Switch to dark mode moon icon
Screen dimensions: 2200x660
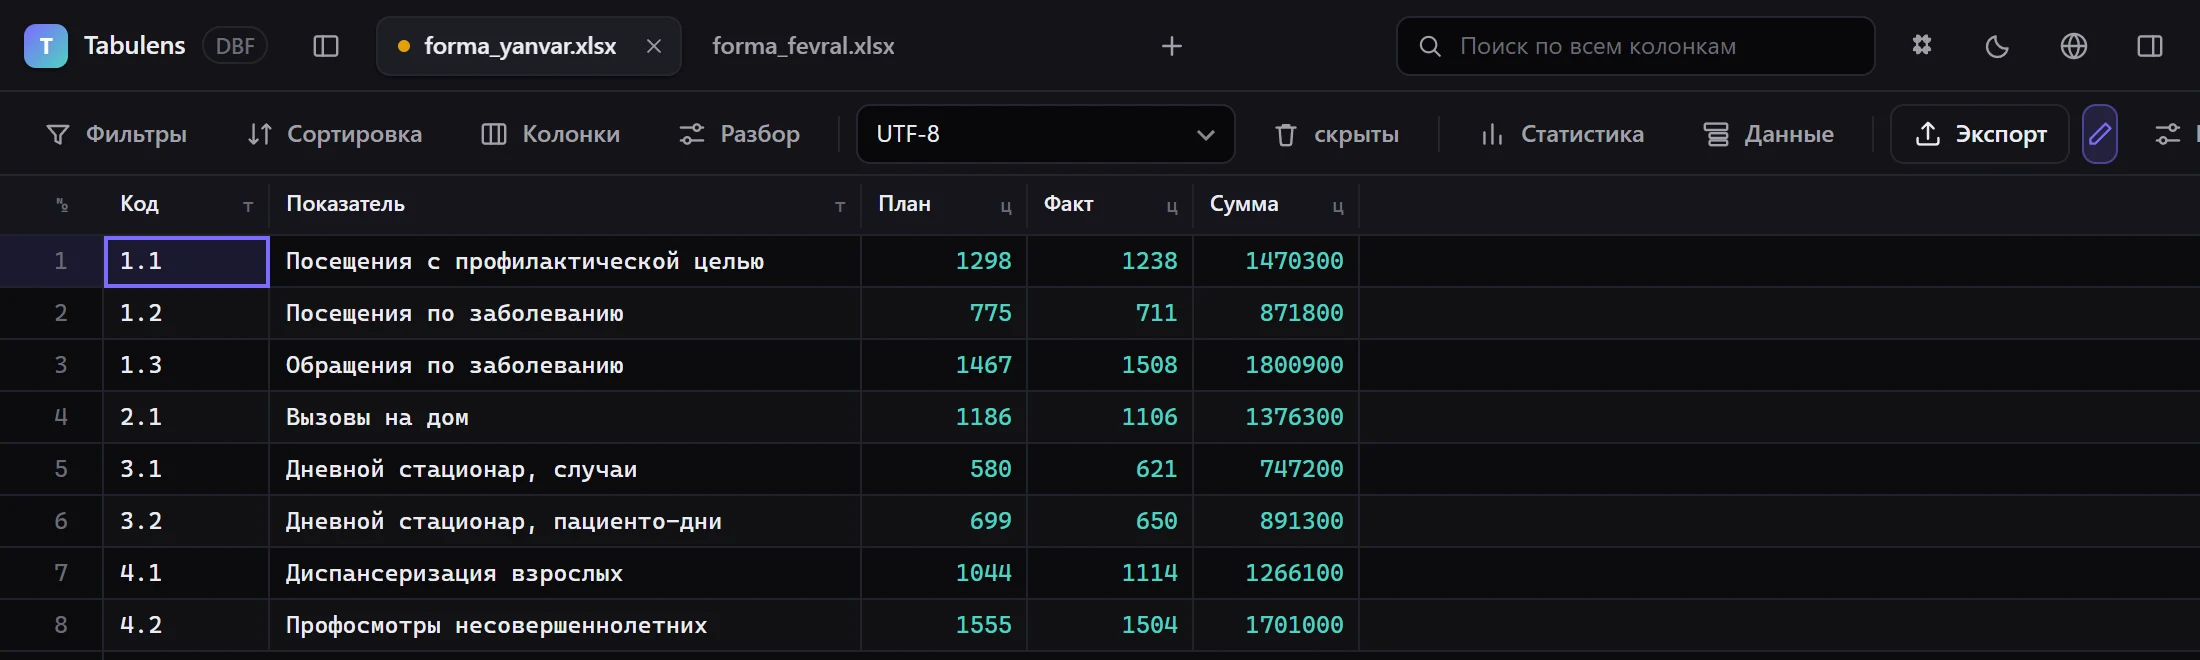click(1997, 46)
